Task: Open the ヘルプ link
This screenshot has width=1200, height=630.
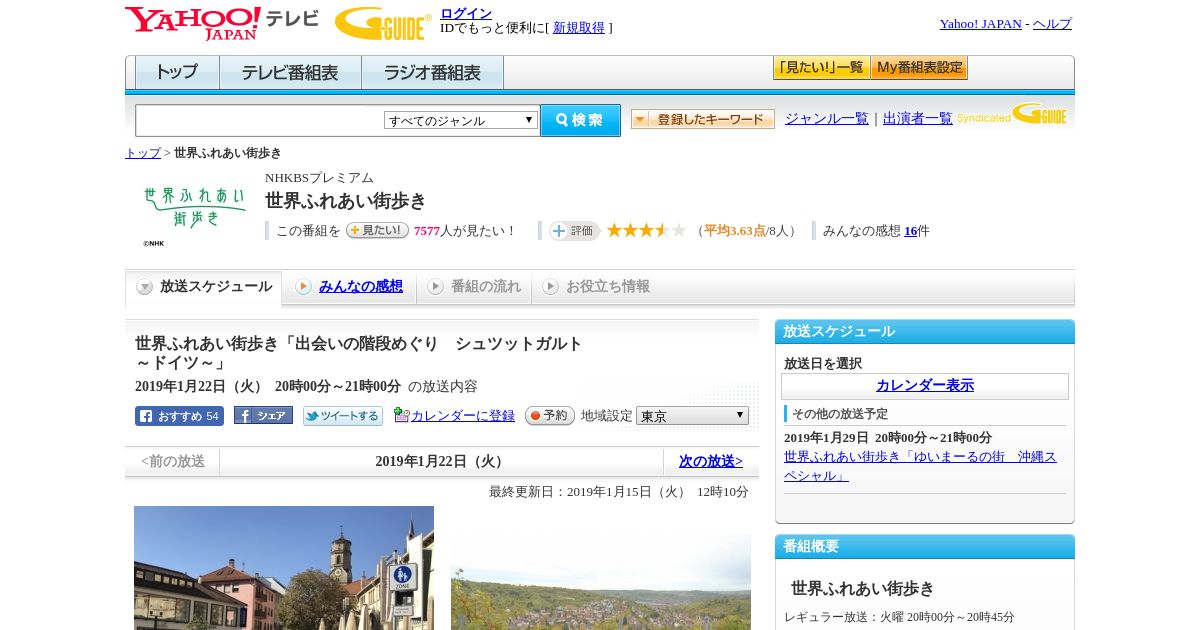Action: (x=1052, y=24)
